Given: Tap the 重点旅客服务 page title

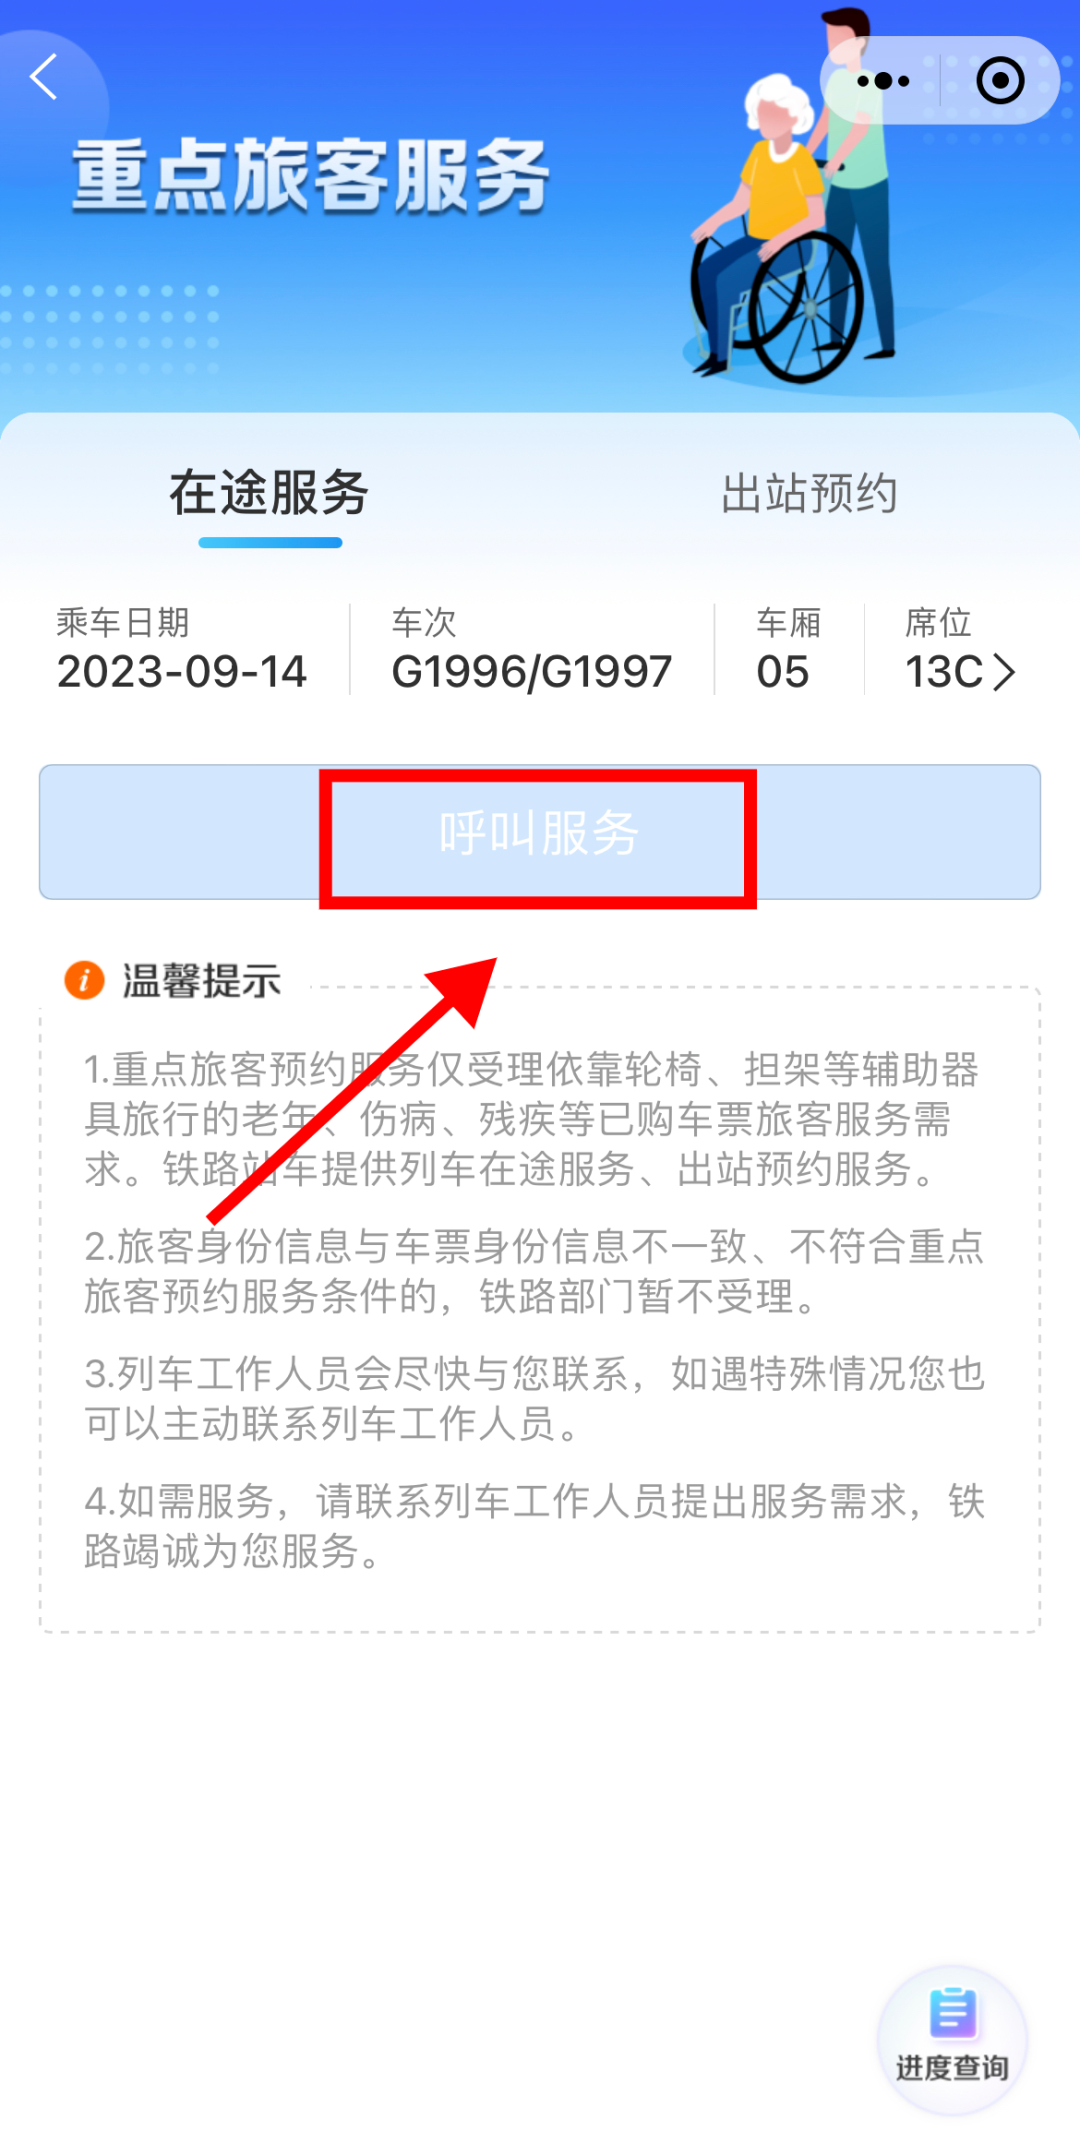Looking at the screenshot, I should 311,176.
